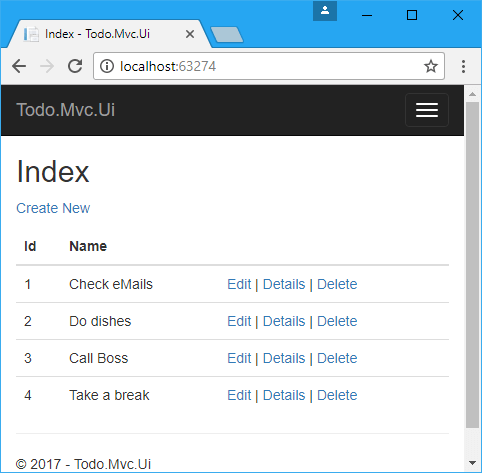Maximize the browser window
This screenshot has height=473, width=482.
point(412,15)
